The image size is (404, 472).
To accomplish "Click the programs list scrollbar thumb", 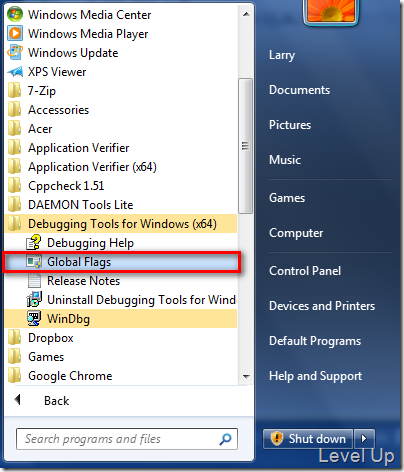I will pyautogui.click(x=245, y=146).
